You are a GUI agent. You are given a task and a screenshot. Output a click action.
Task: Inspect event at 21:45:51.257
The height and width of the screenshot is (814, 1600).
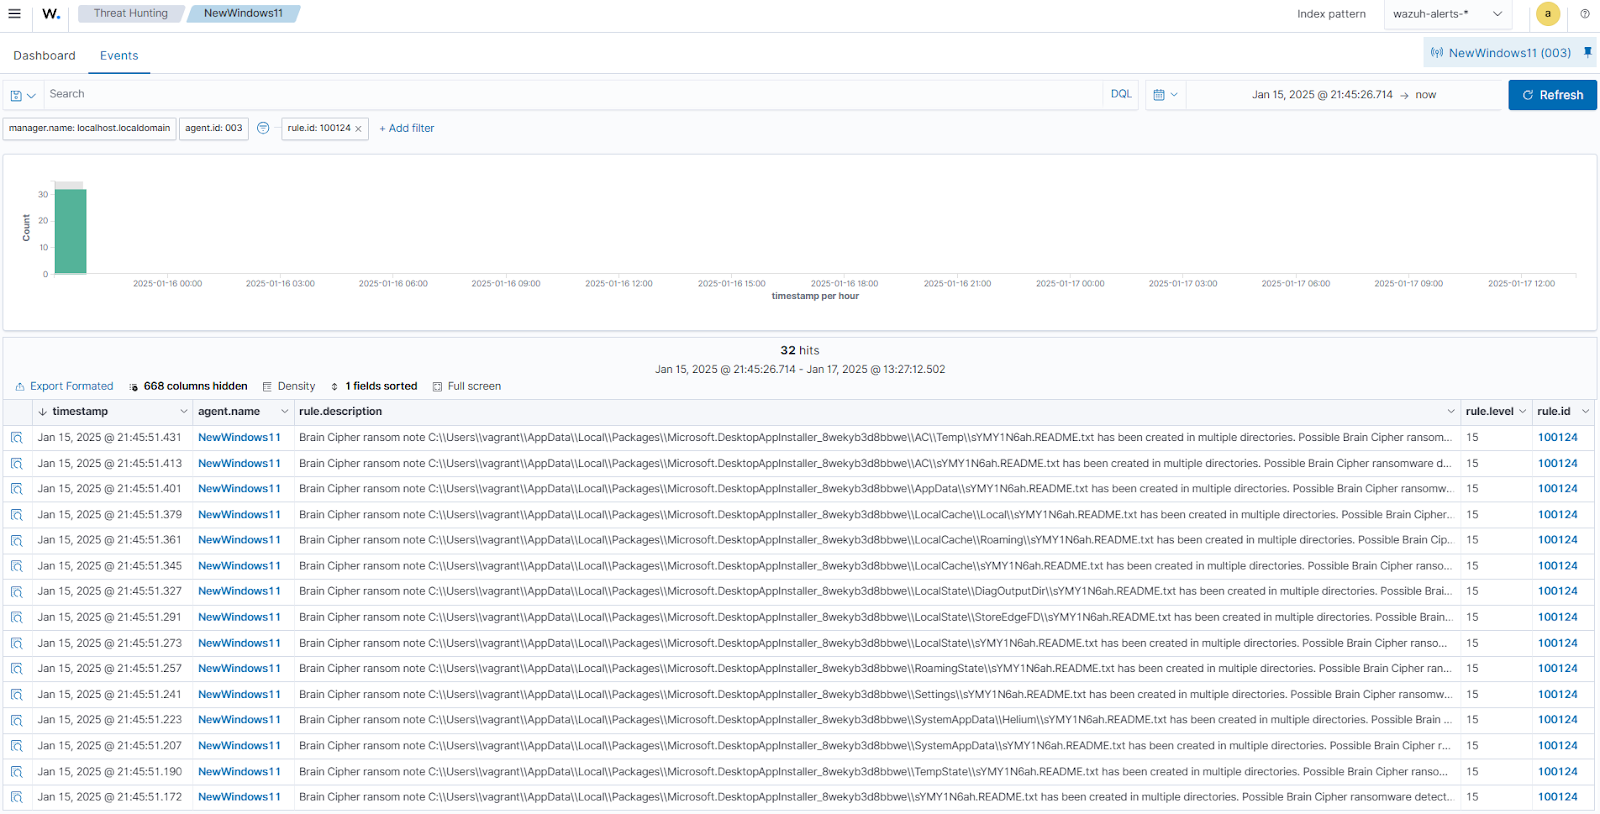point(17,669)
